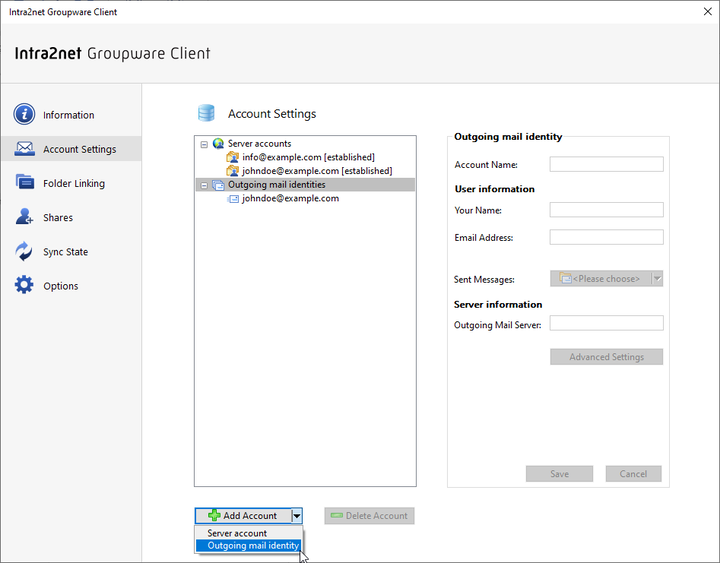
Task: Select johndoe@example.com outgoing identity
Action: click(x=290, y=198)
